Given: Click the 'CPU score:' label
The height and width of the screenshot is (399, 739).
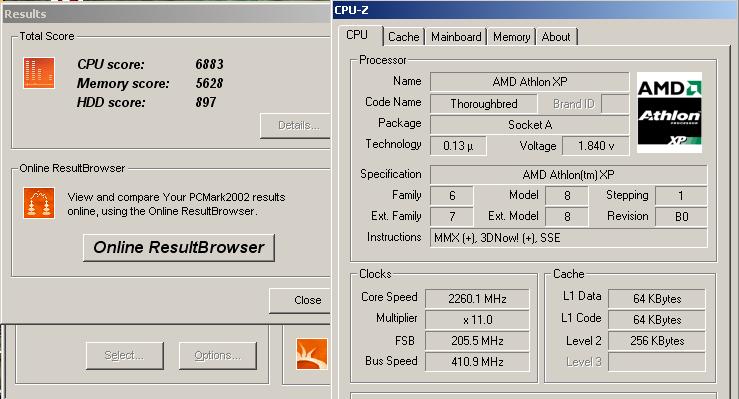Looking at the screenshot, I should click(111, 64).
